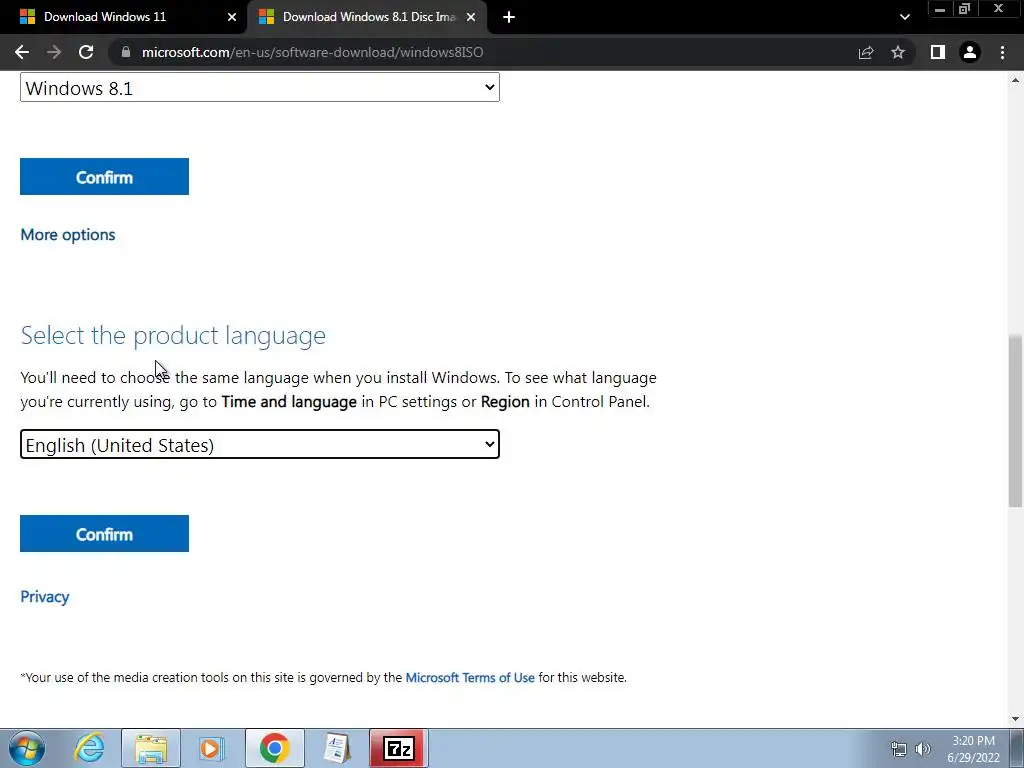Open the browser side panel
This screenshot has width=1024, height=768.
(938, 52)
